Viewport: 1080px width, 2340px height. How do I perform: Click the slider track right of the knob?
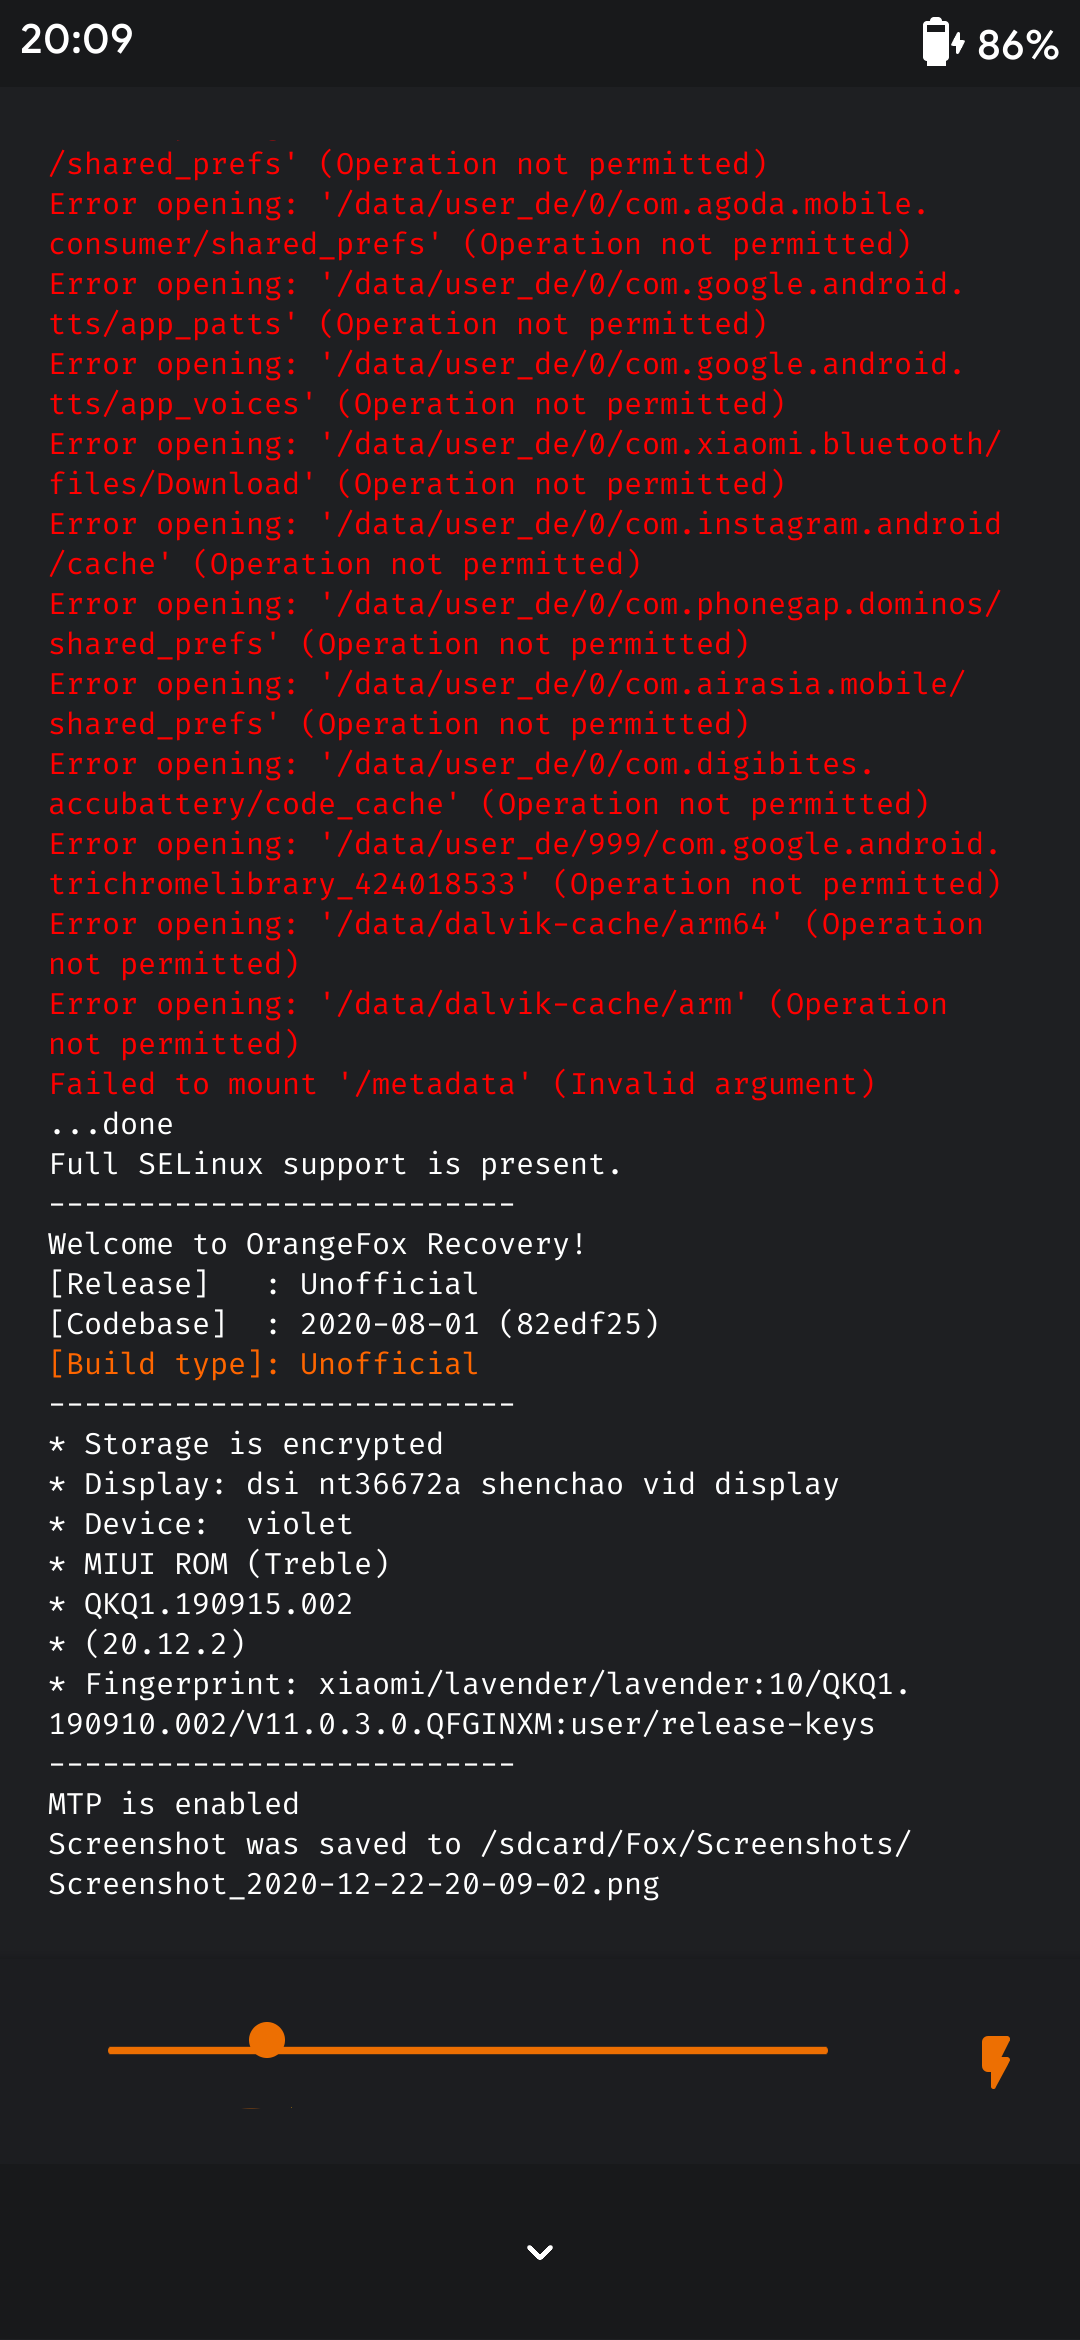pyautogui.click(x=557, y=2050)
